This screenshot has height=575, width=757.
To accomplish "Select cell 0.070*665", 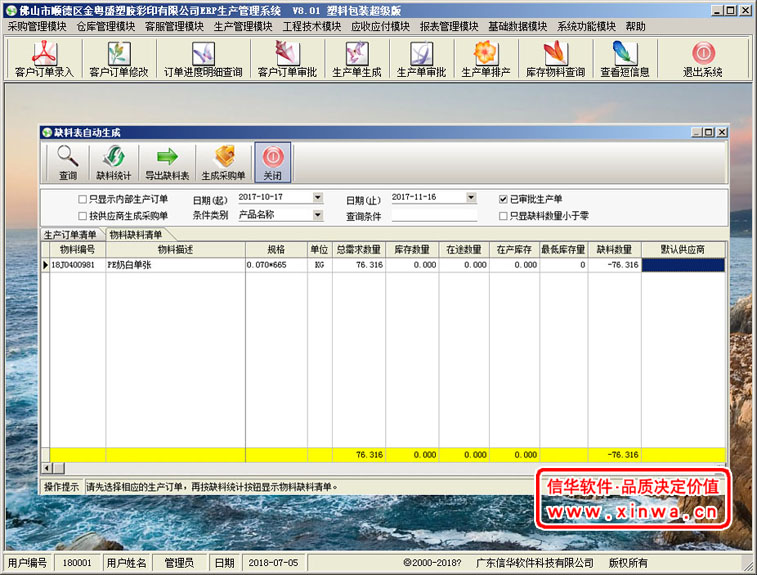I will 277,265.
